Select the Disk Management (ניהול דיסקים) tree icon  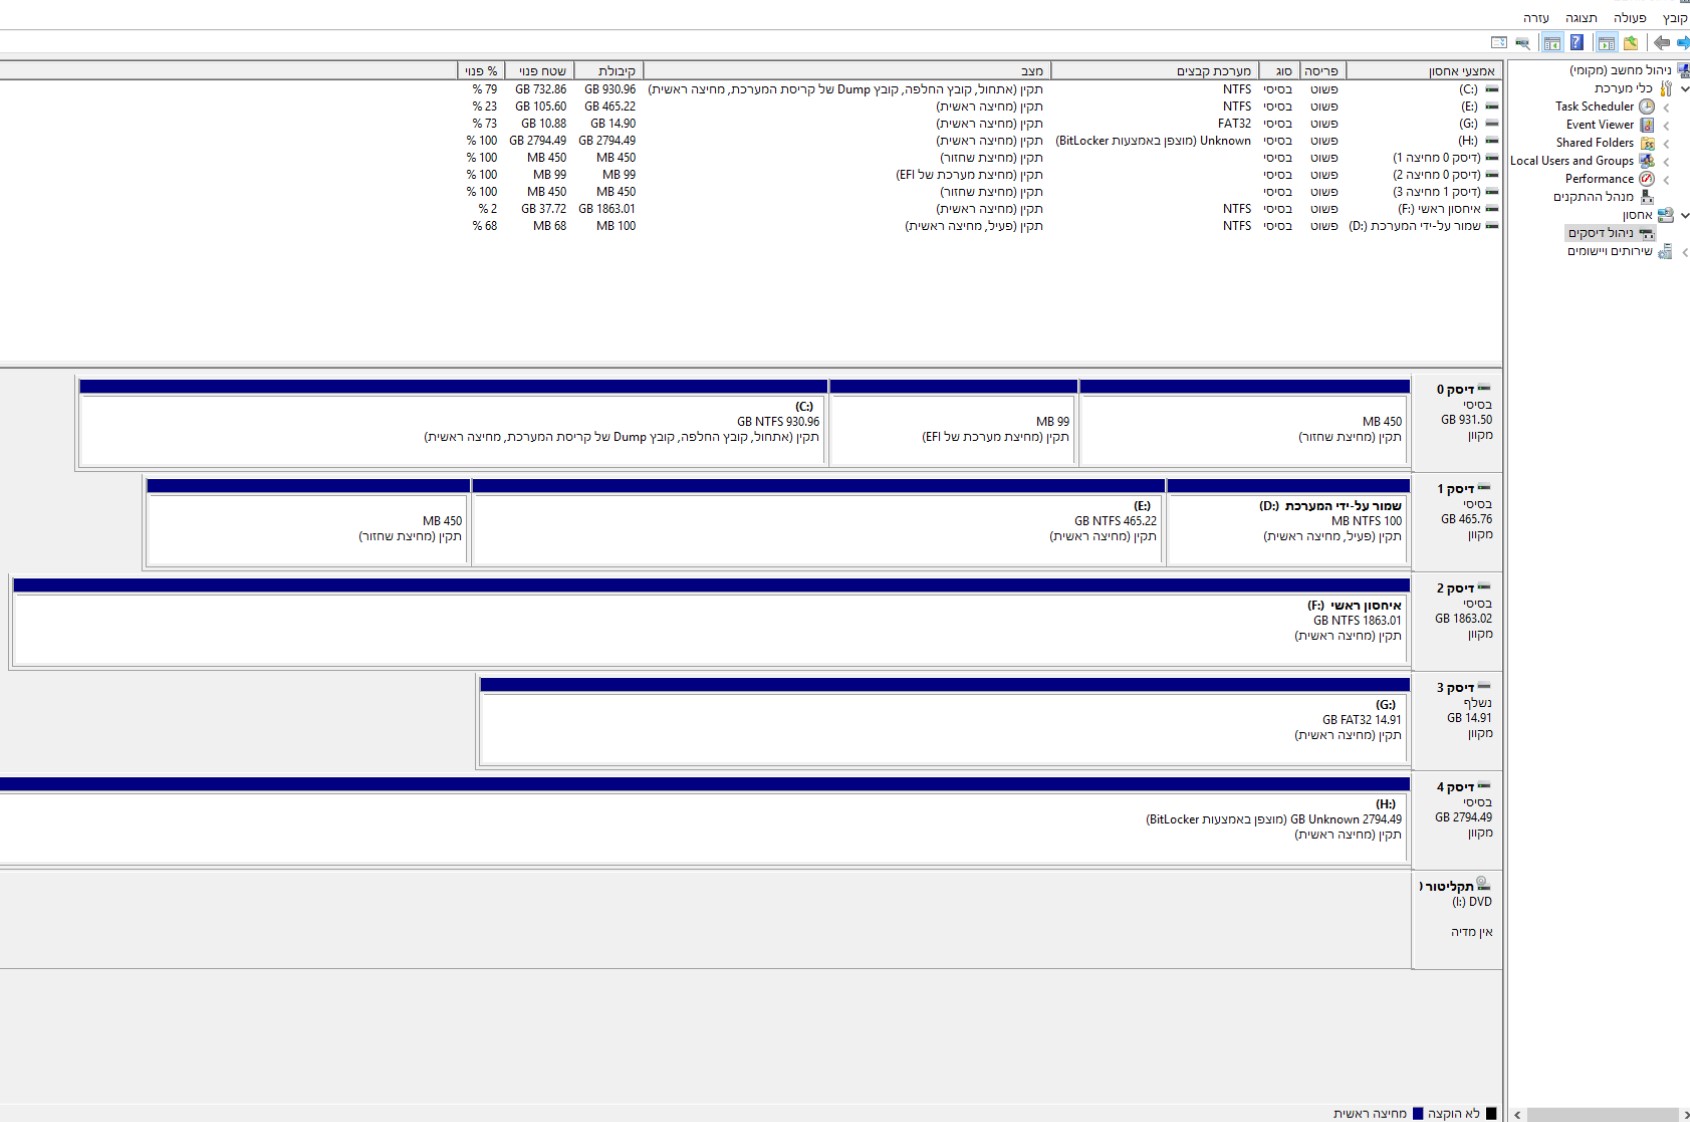(1646, 233)
